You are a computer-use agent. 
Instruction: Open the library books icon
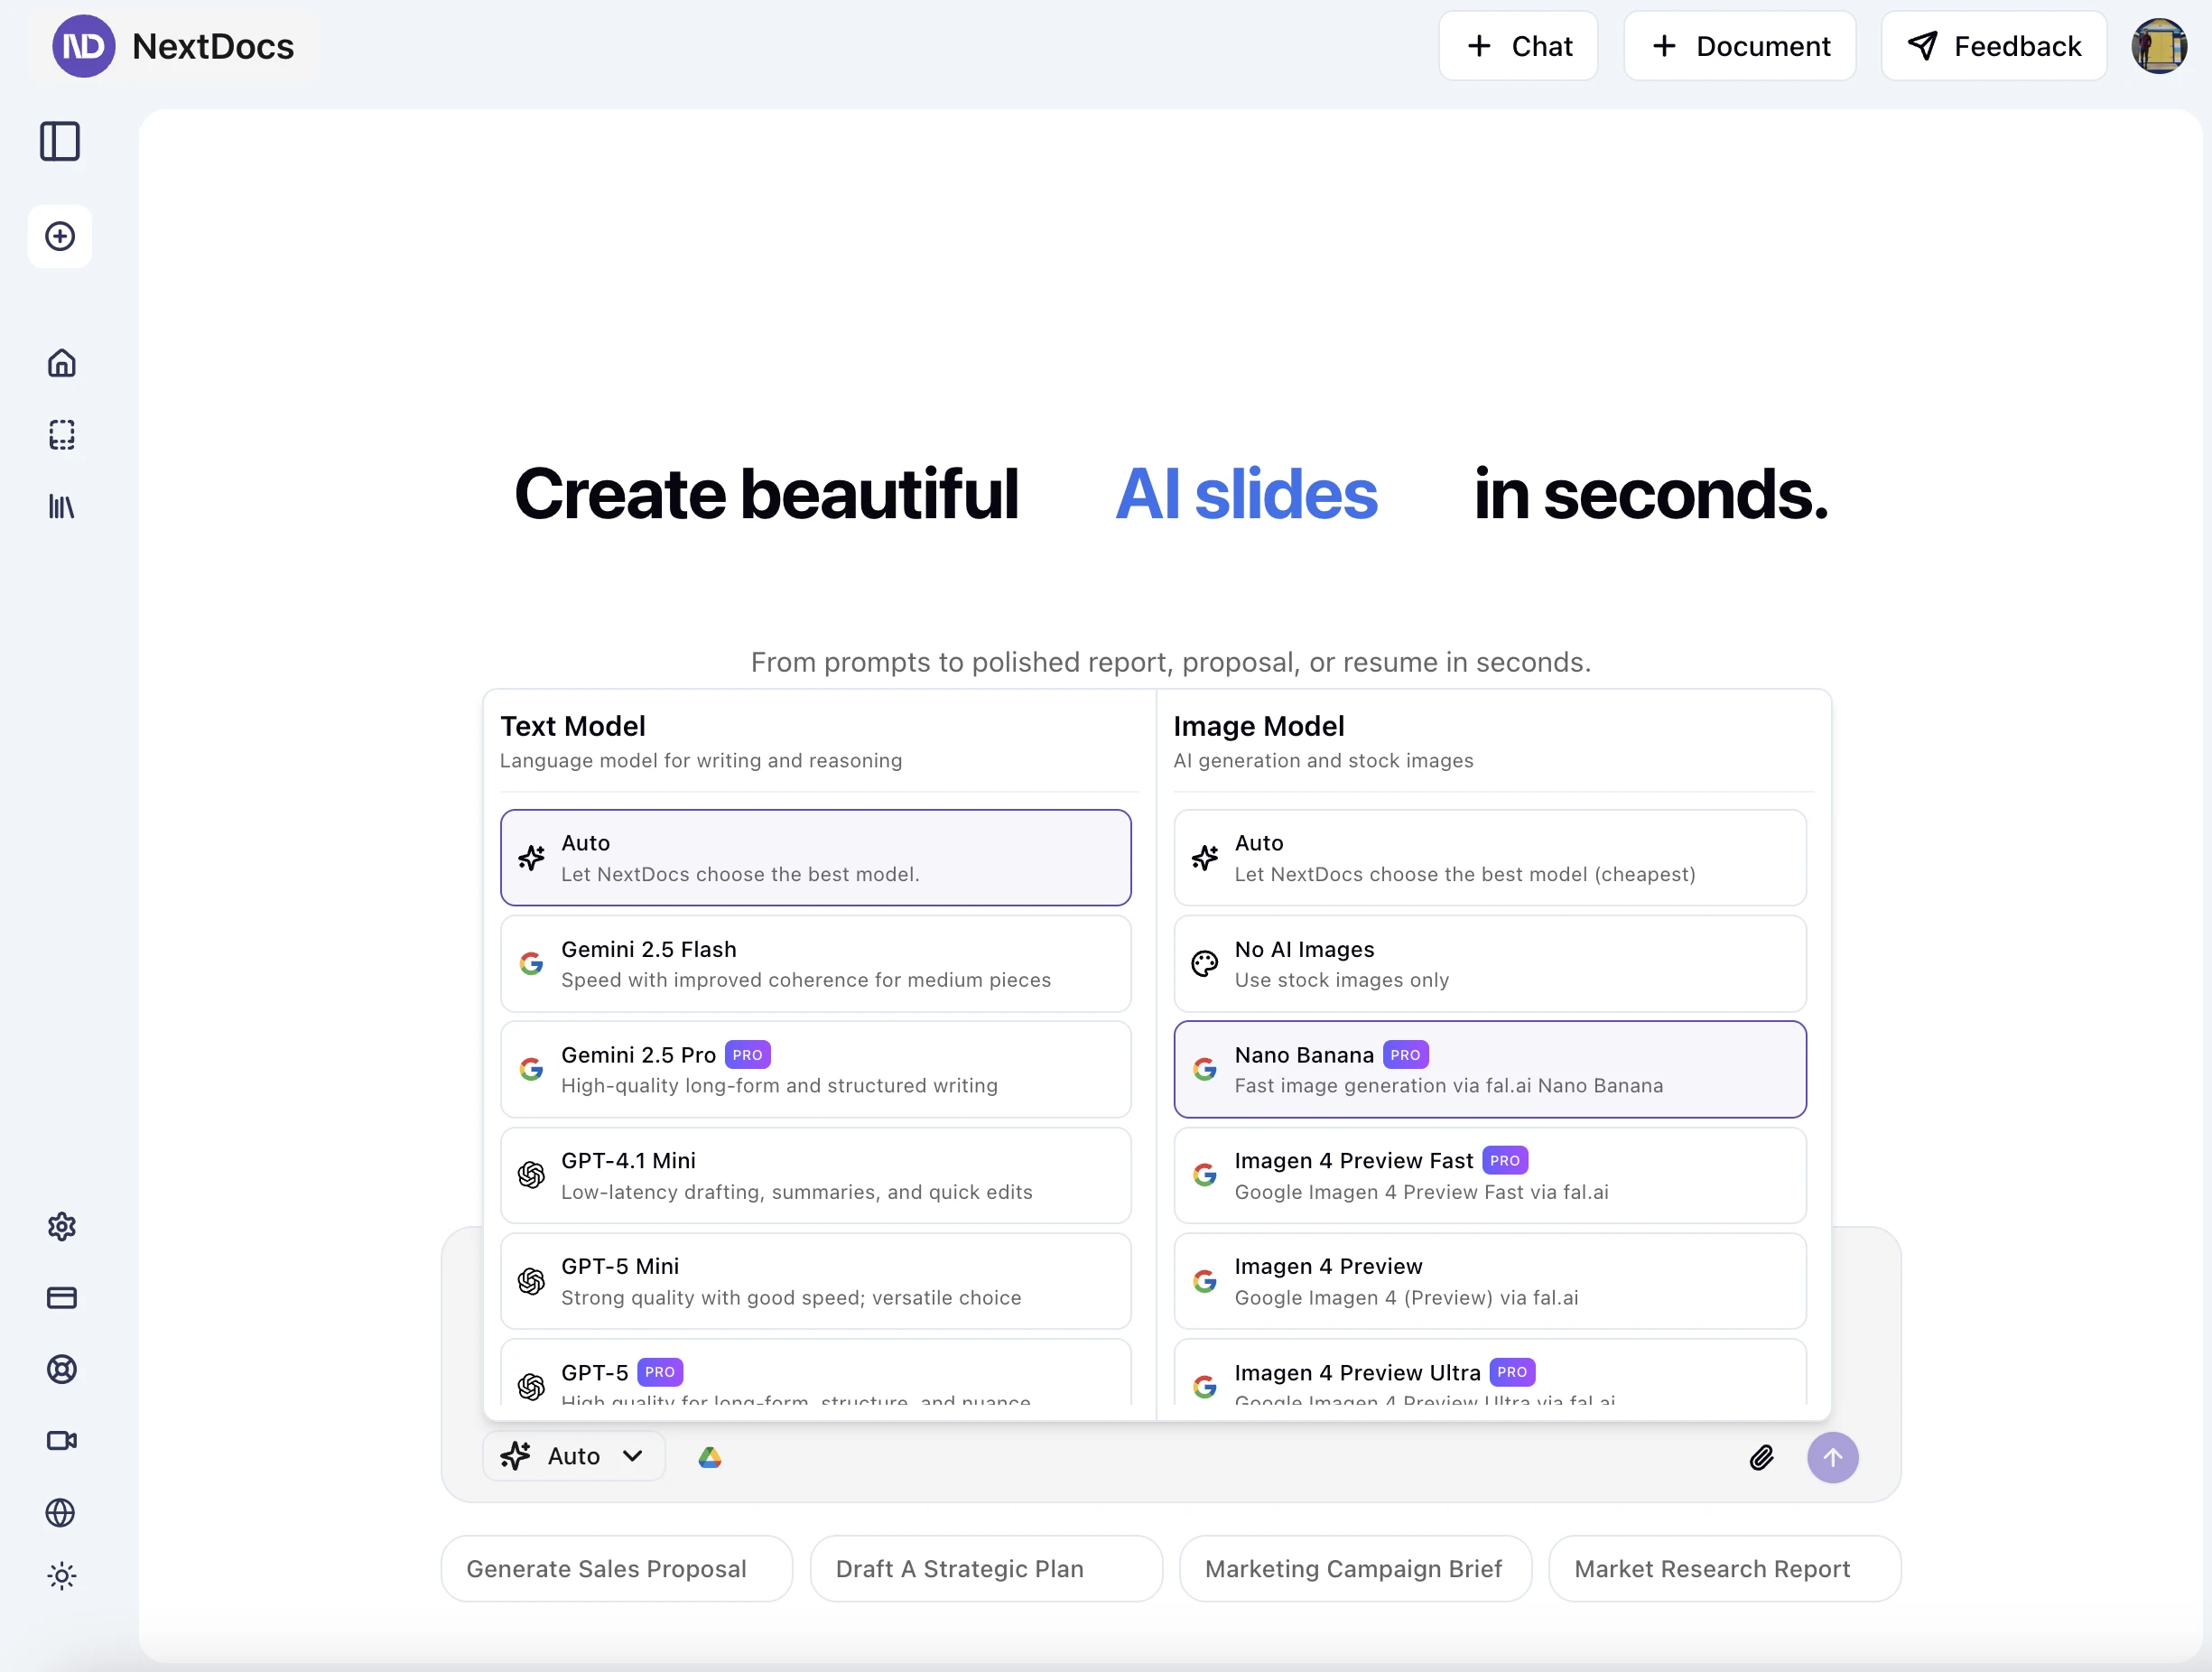point(62,507)
